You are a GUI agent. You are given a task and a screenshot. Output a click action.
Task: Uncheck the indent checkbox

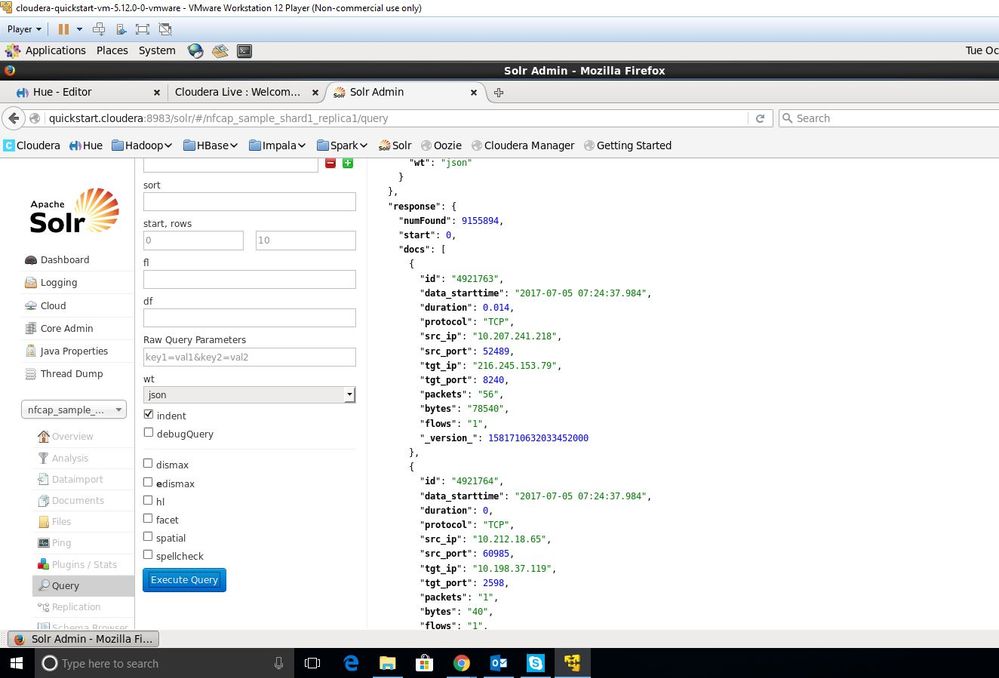click(x=148, y=414)
